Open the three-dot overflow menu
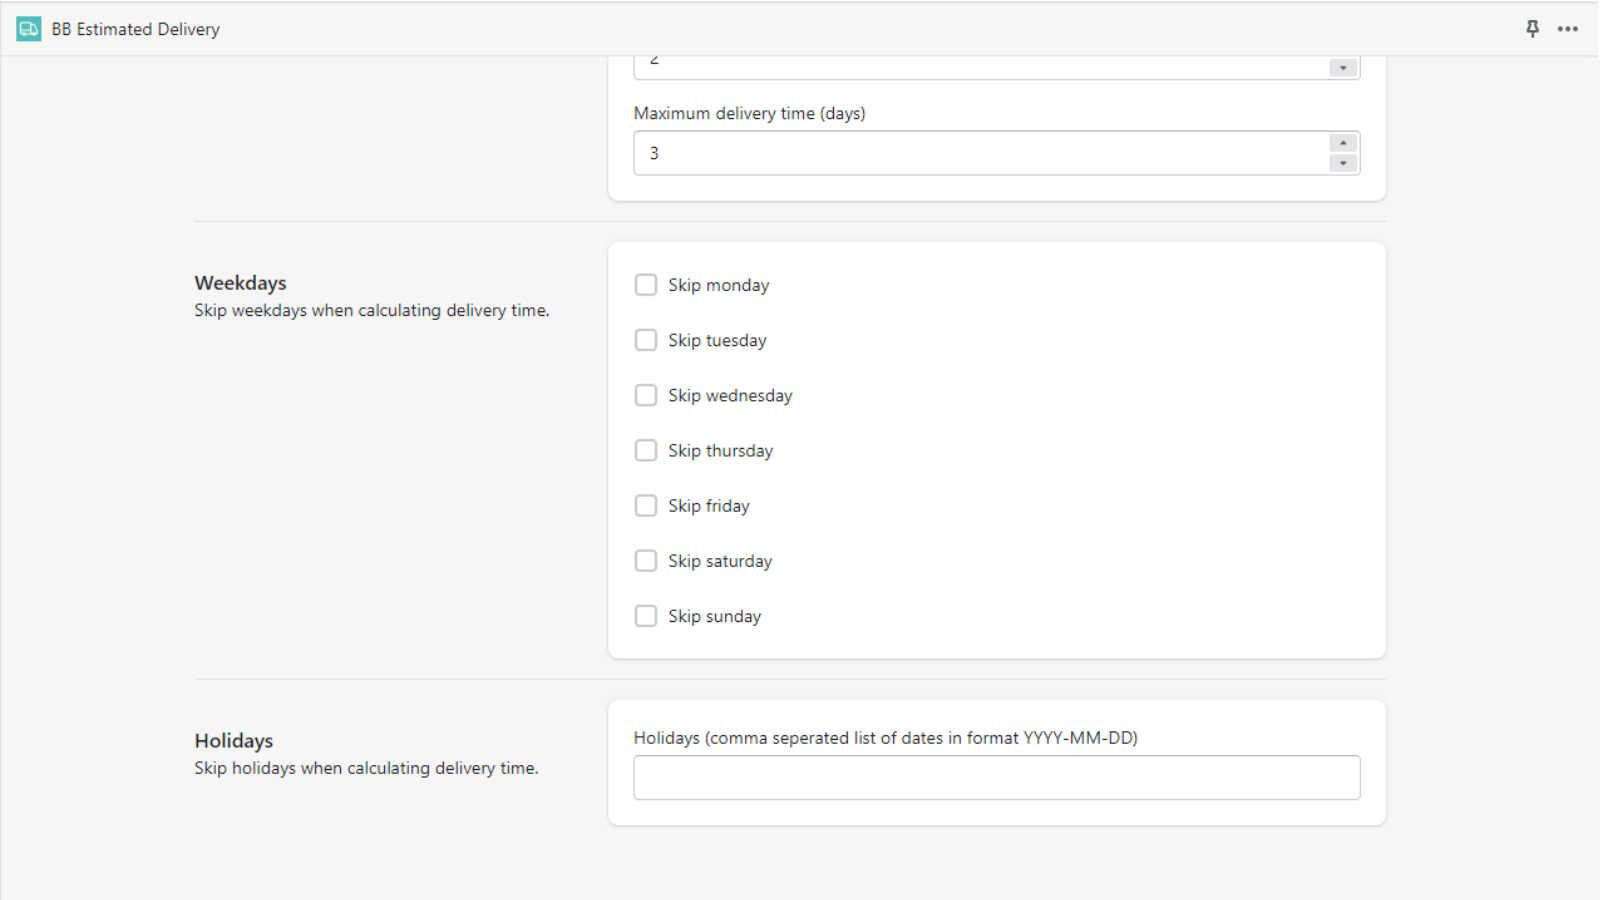Image resolution: width=1600 pixels, height=900 pixels. (x=1567, y=29)
